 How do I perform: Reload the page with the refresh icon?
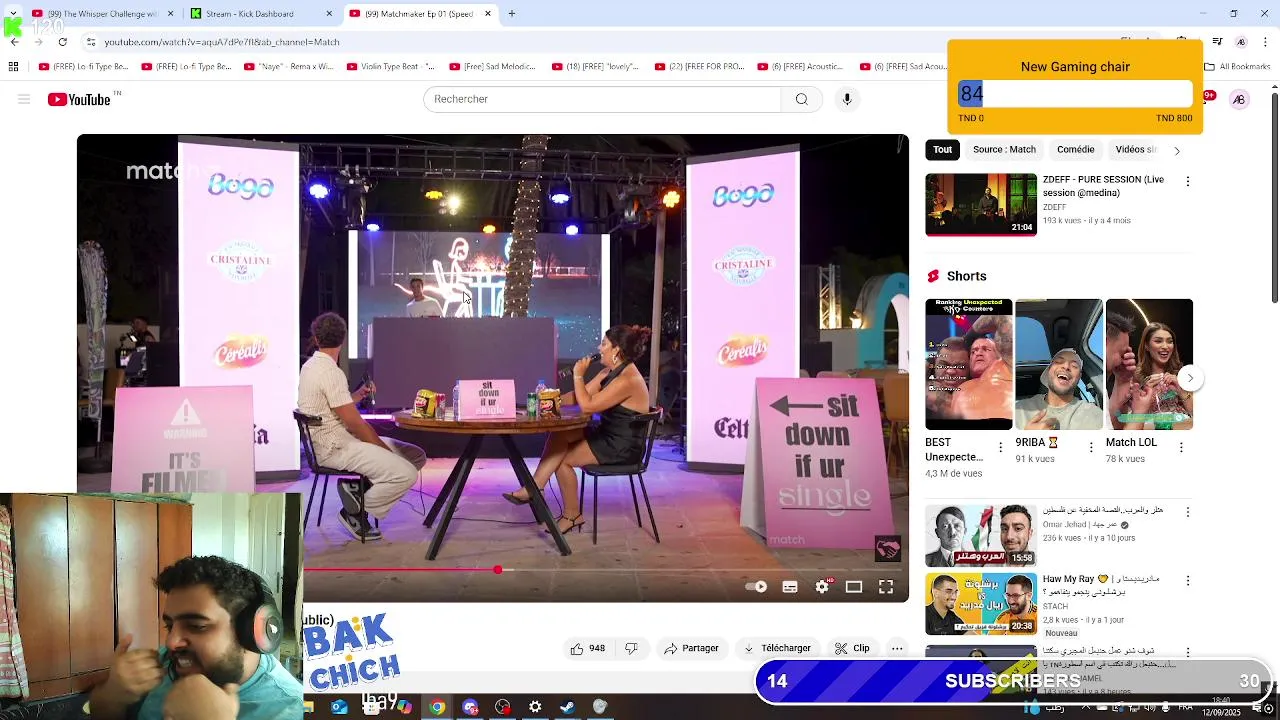(x=63, y=42)
